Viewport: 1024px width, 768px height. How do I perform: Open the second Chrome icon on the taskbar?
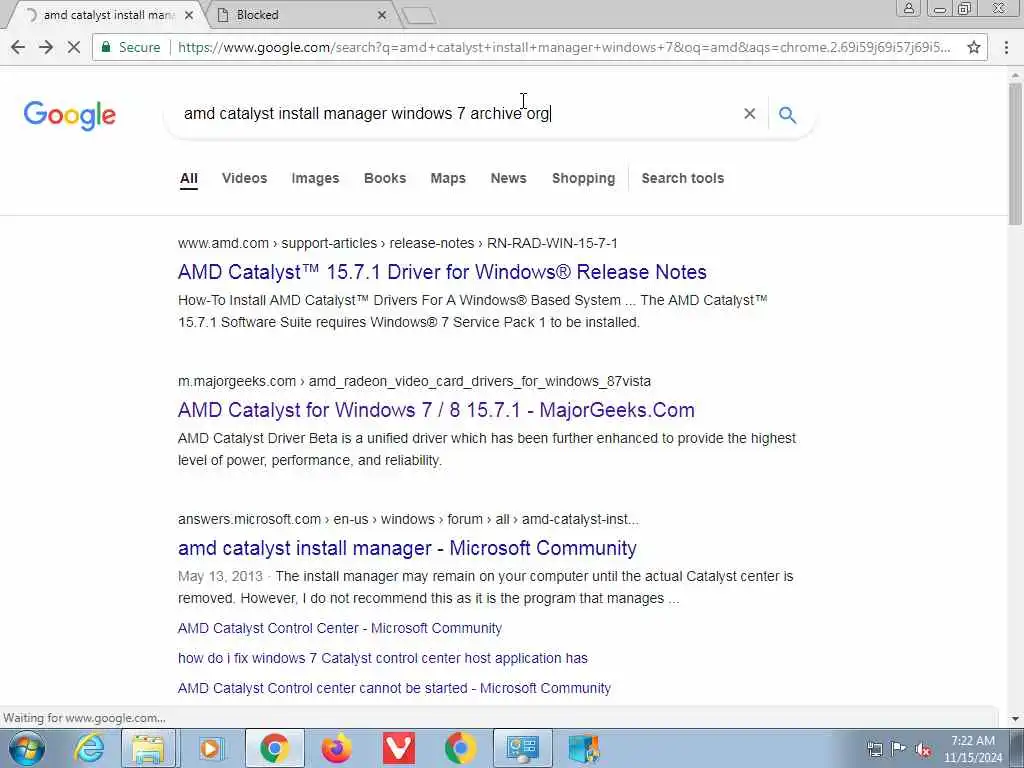point(460,748)
